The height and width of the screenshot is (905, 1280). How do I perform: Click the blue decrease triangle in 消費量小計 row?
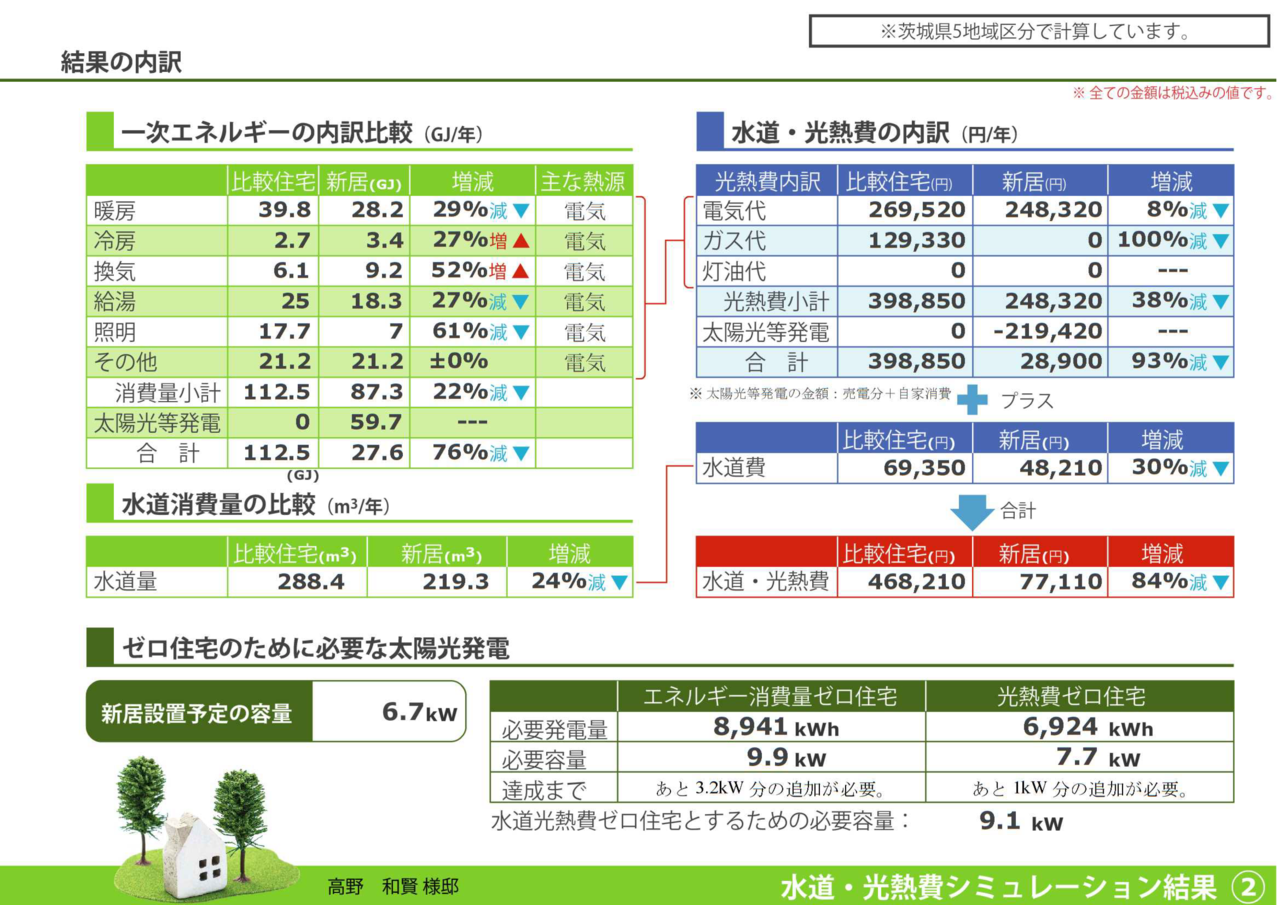(520, 393)
